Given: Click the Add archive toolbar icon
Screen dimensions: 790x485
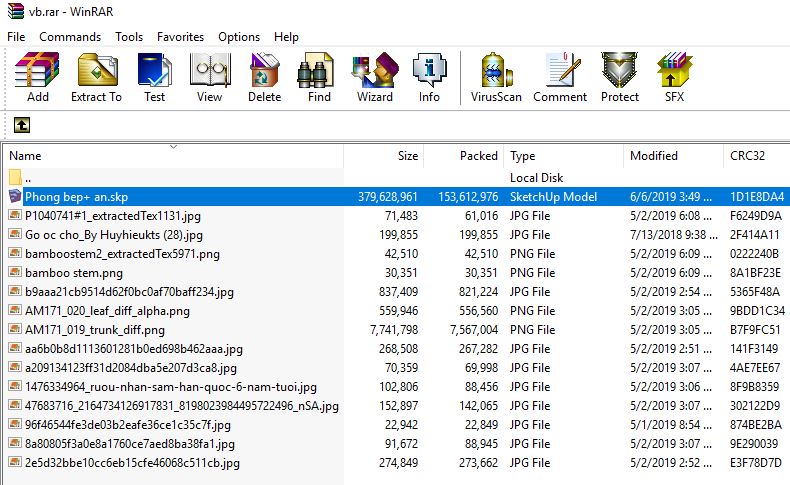Looking at the screenshot, I should point(37,71).
